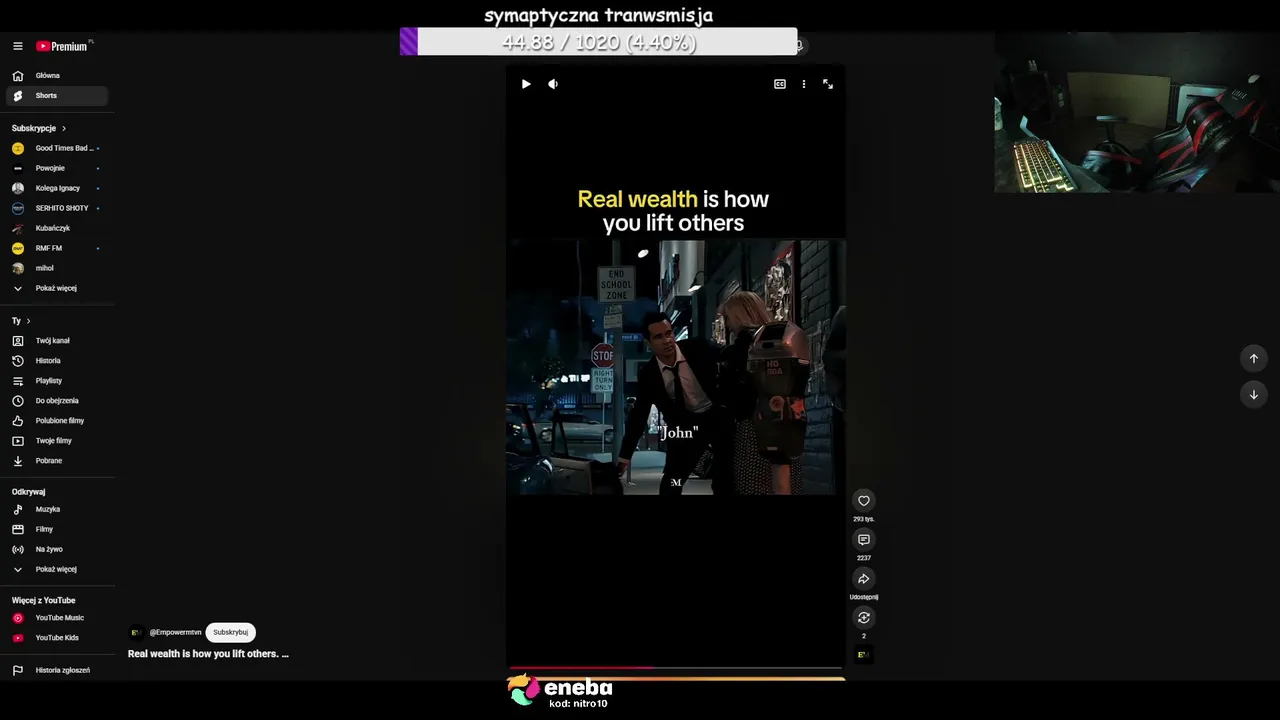Click the YouTube Premium logo
Image resolution: width=1280 pixels, height=720 pixels.
(62, 46)
